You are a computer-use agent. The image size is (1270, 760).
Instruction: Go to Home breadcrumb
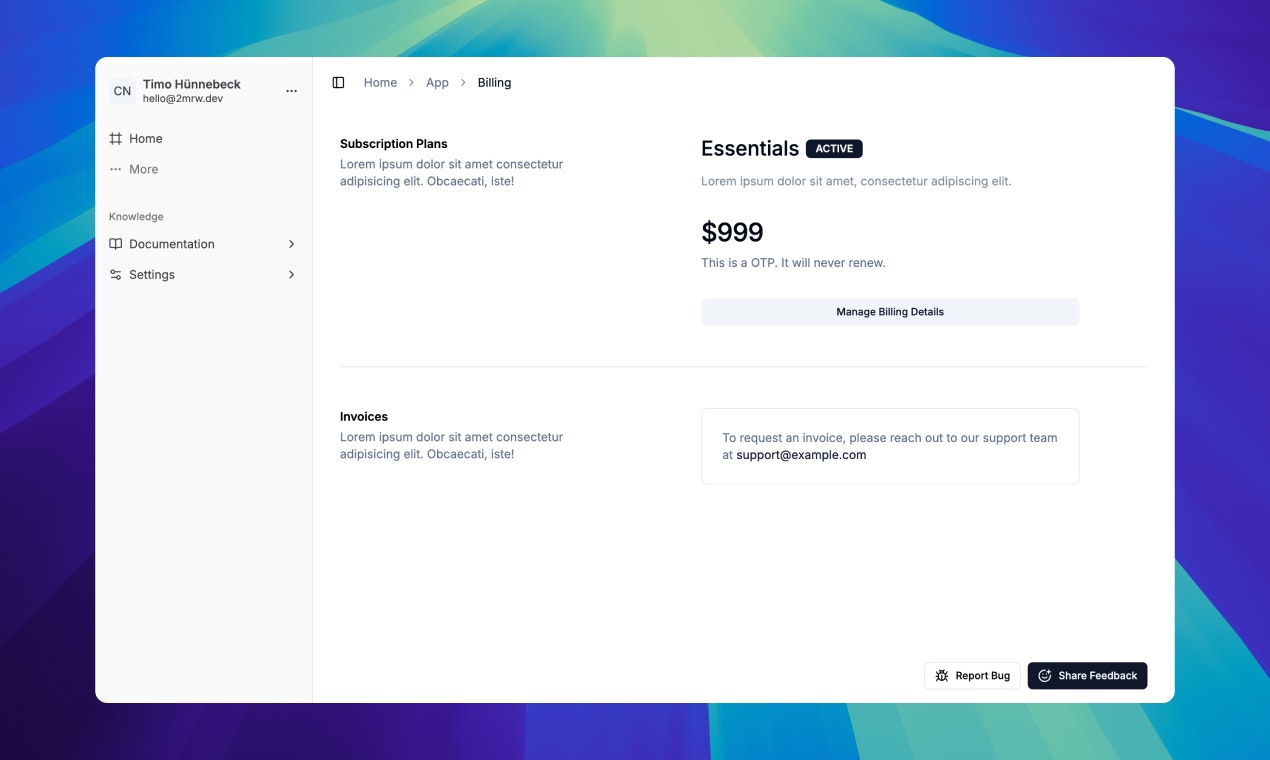pos(380,83)
